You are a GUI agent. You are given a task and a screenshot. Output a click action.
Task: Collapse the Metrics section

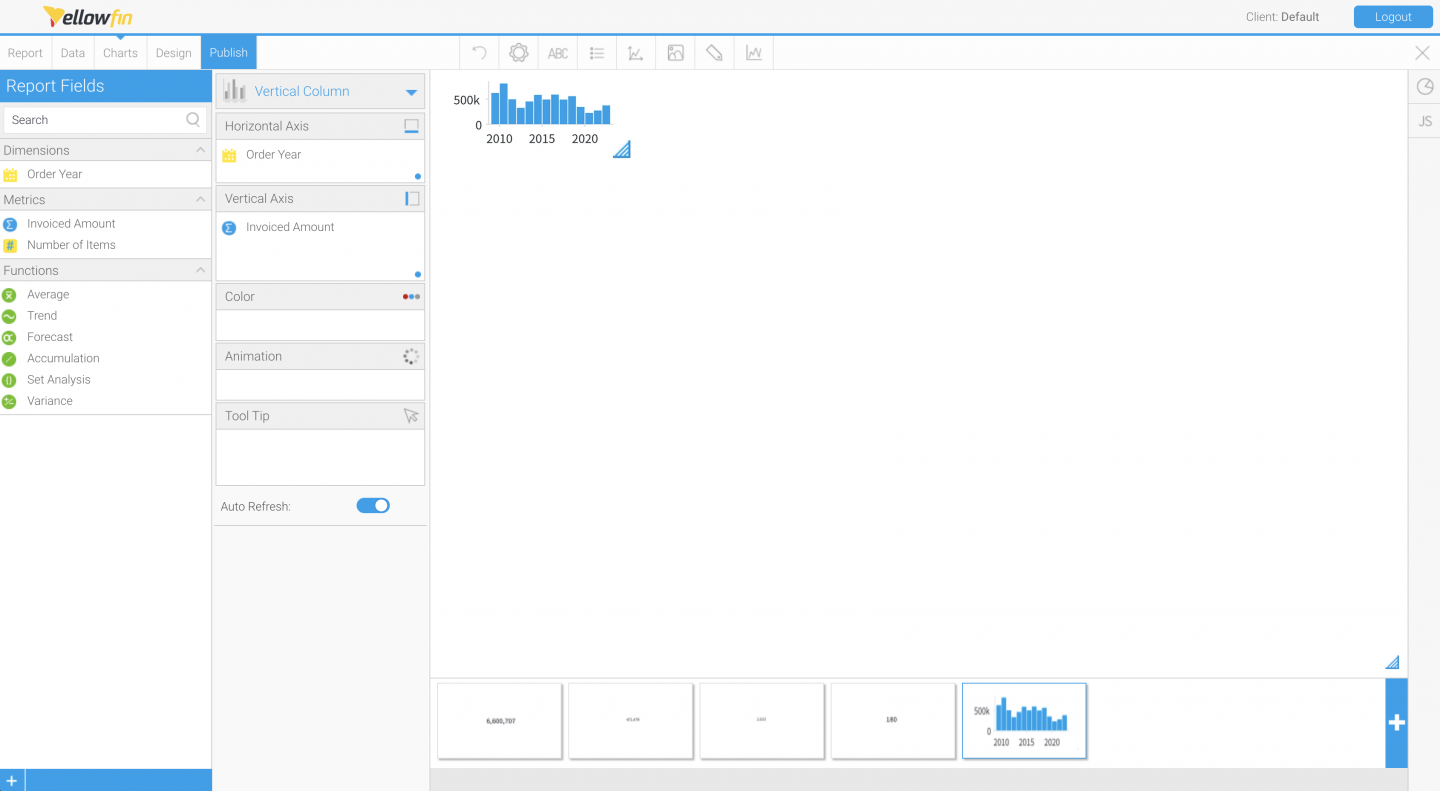(x=200, y=199)
